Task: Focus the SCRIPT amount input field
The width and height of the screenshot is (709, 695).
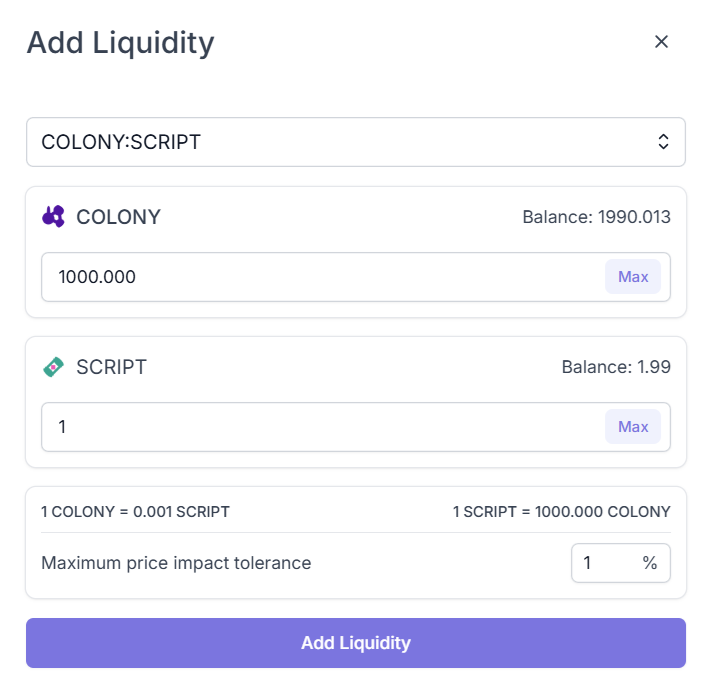Action: pyautogui.click(x=356, y=427)
